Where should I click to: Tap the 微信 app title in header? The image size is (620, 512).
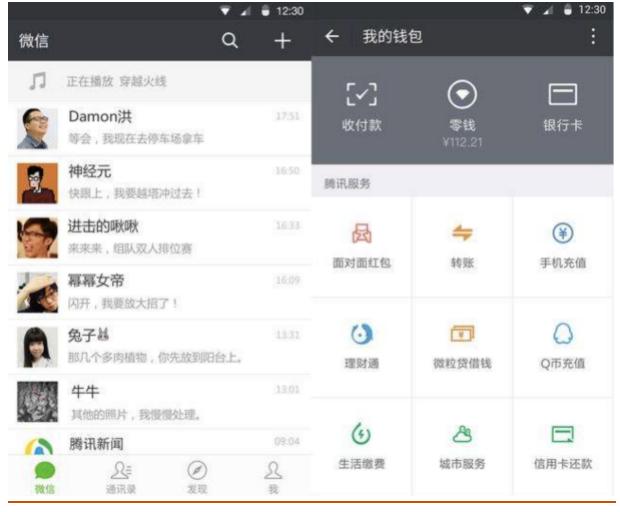pos(34,41)
